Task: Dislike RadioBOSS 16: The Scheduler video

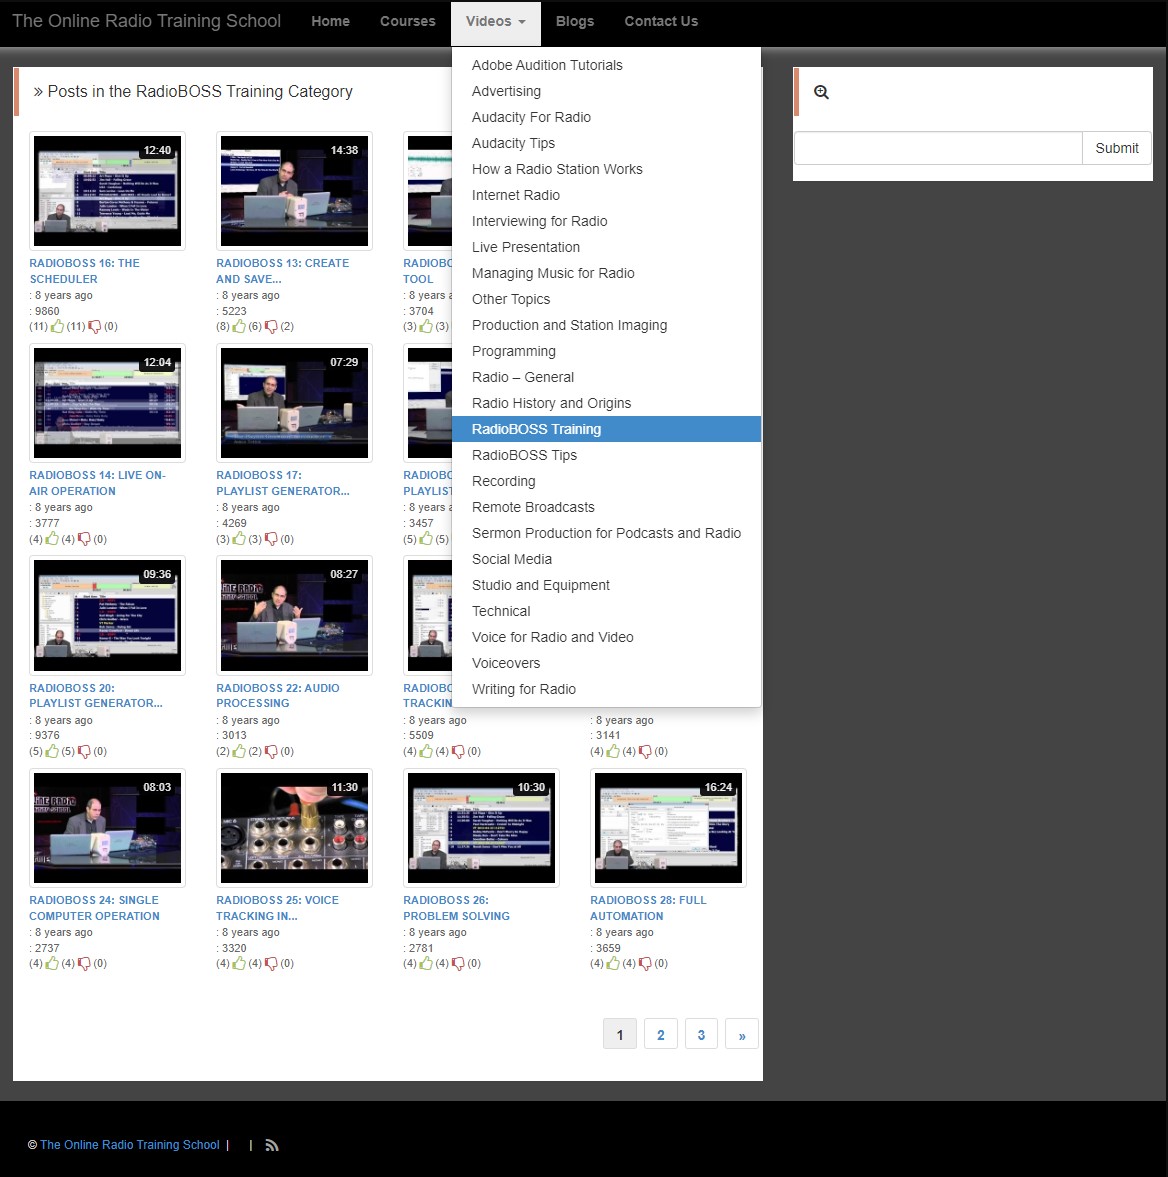Action: 95,327
